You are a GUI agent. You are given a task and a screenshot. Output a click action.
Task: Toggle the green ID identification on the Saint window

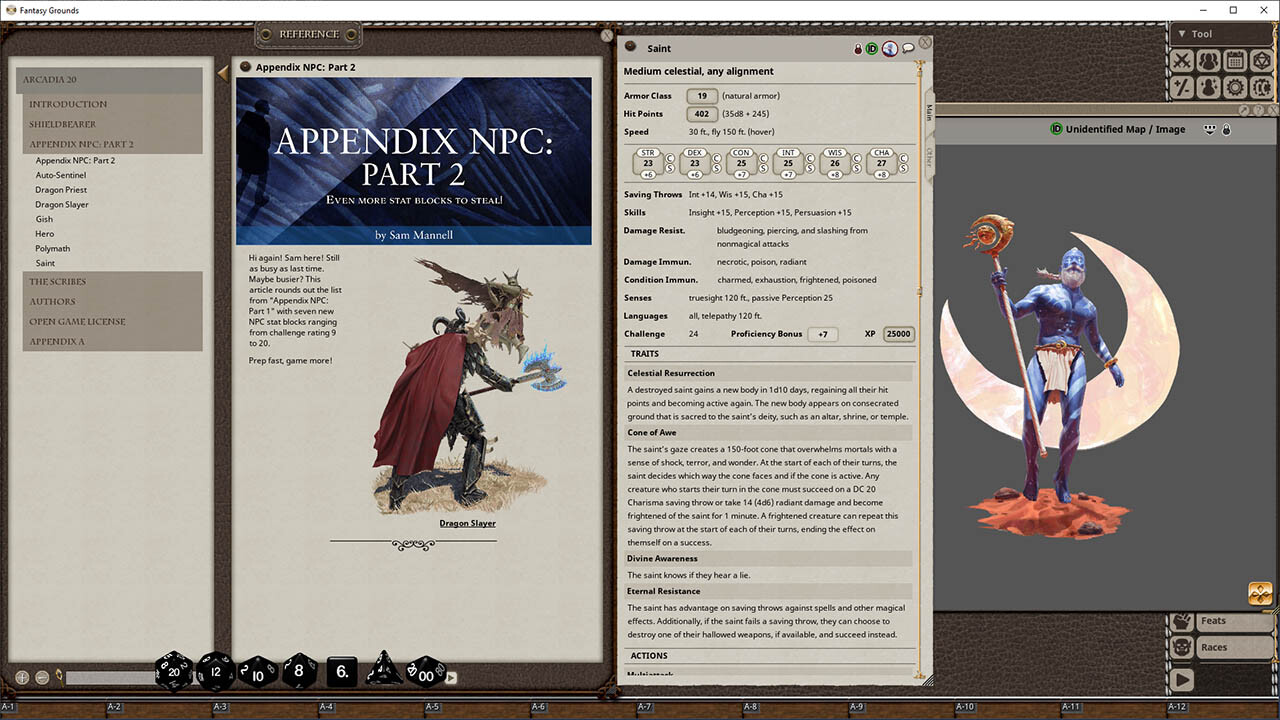(x=871, y=48)
